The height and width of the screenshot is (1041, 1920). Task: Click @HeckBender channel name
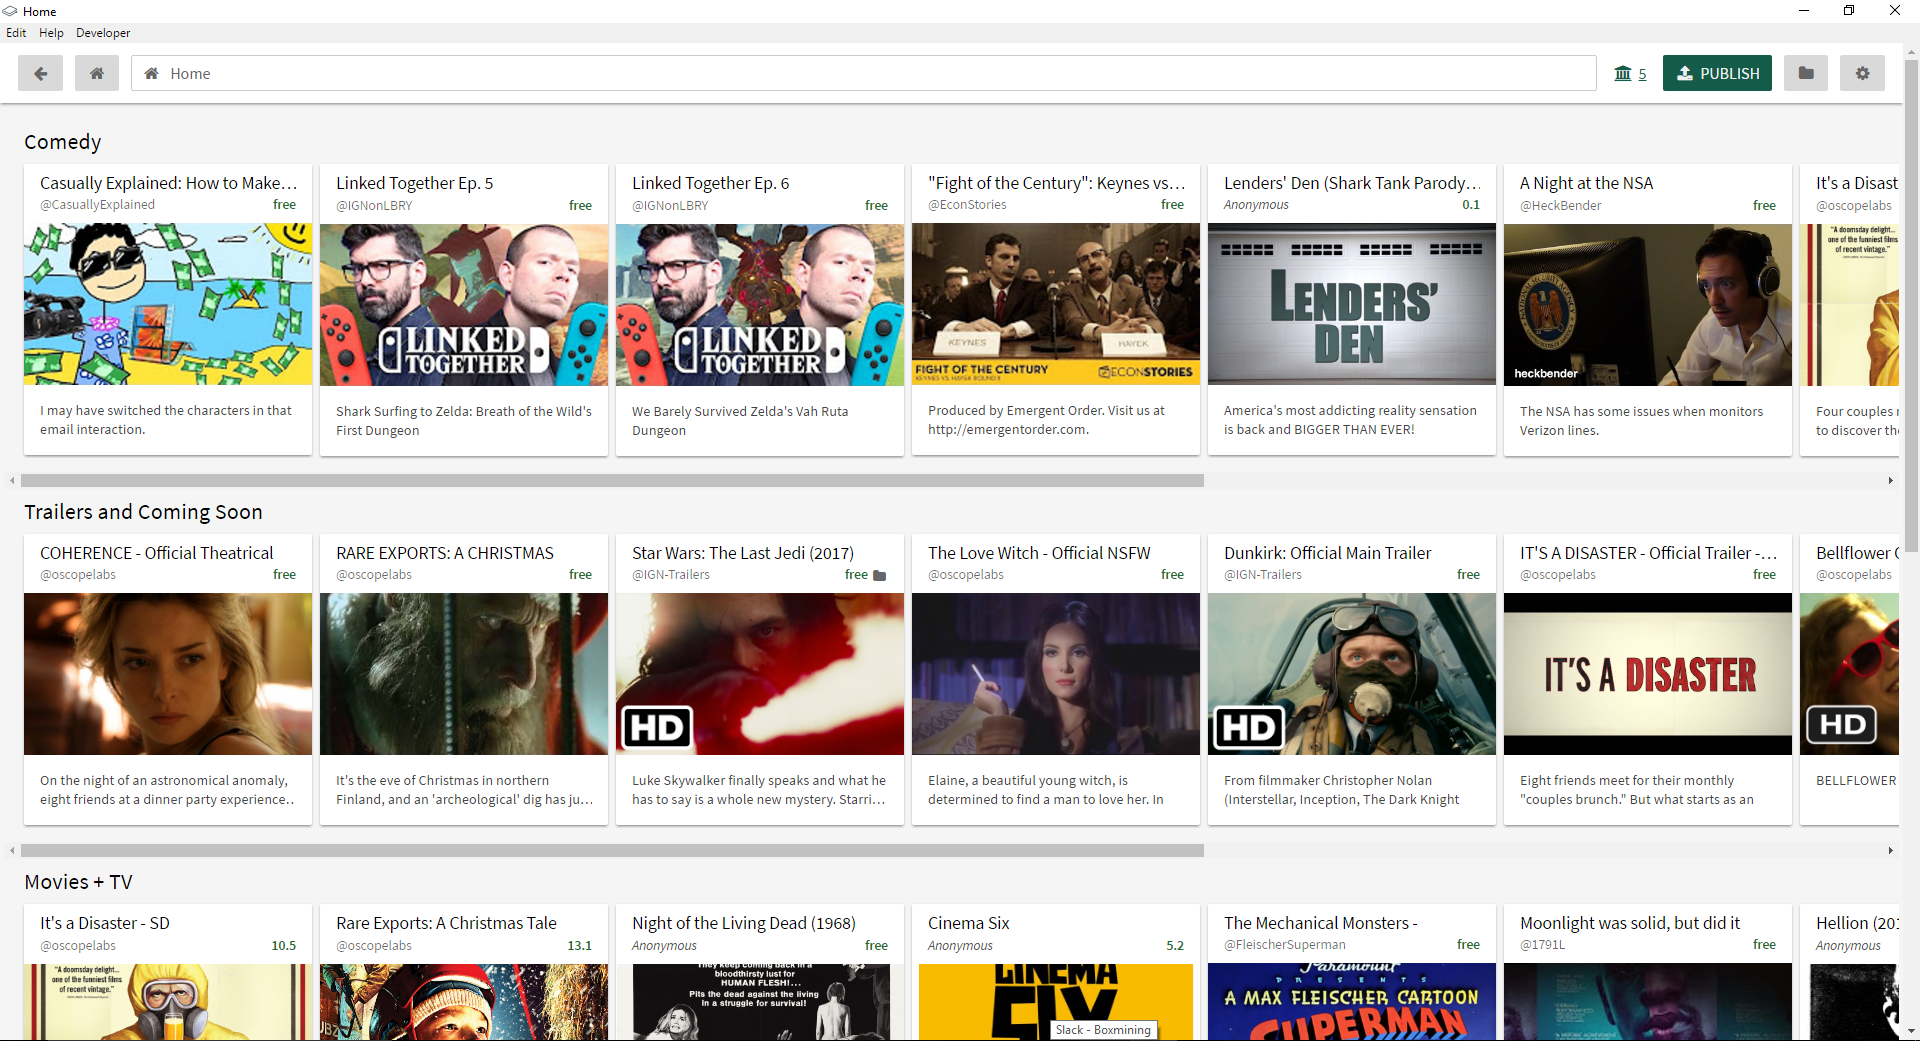(1560, 205)
